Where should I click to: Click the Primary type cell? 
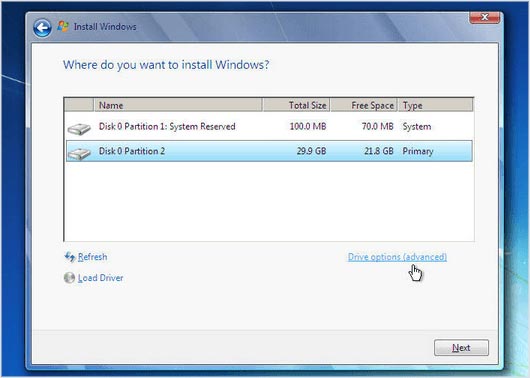coord(418,151)
